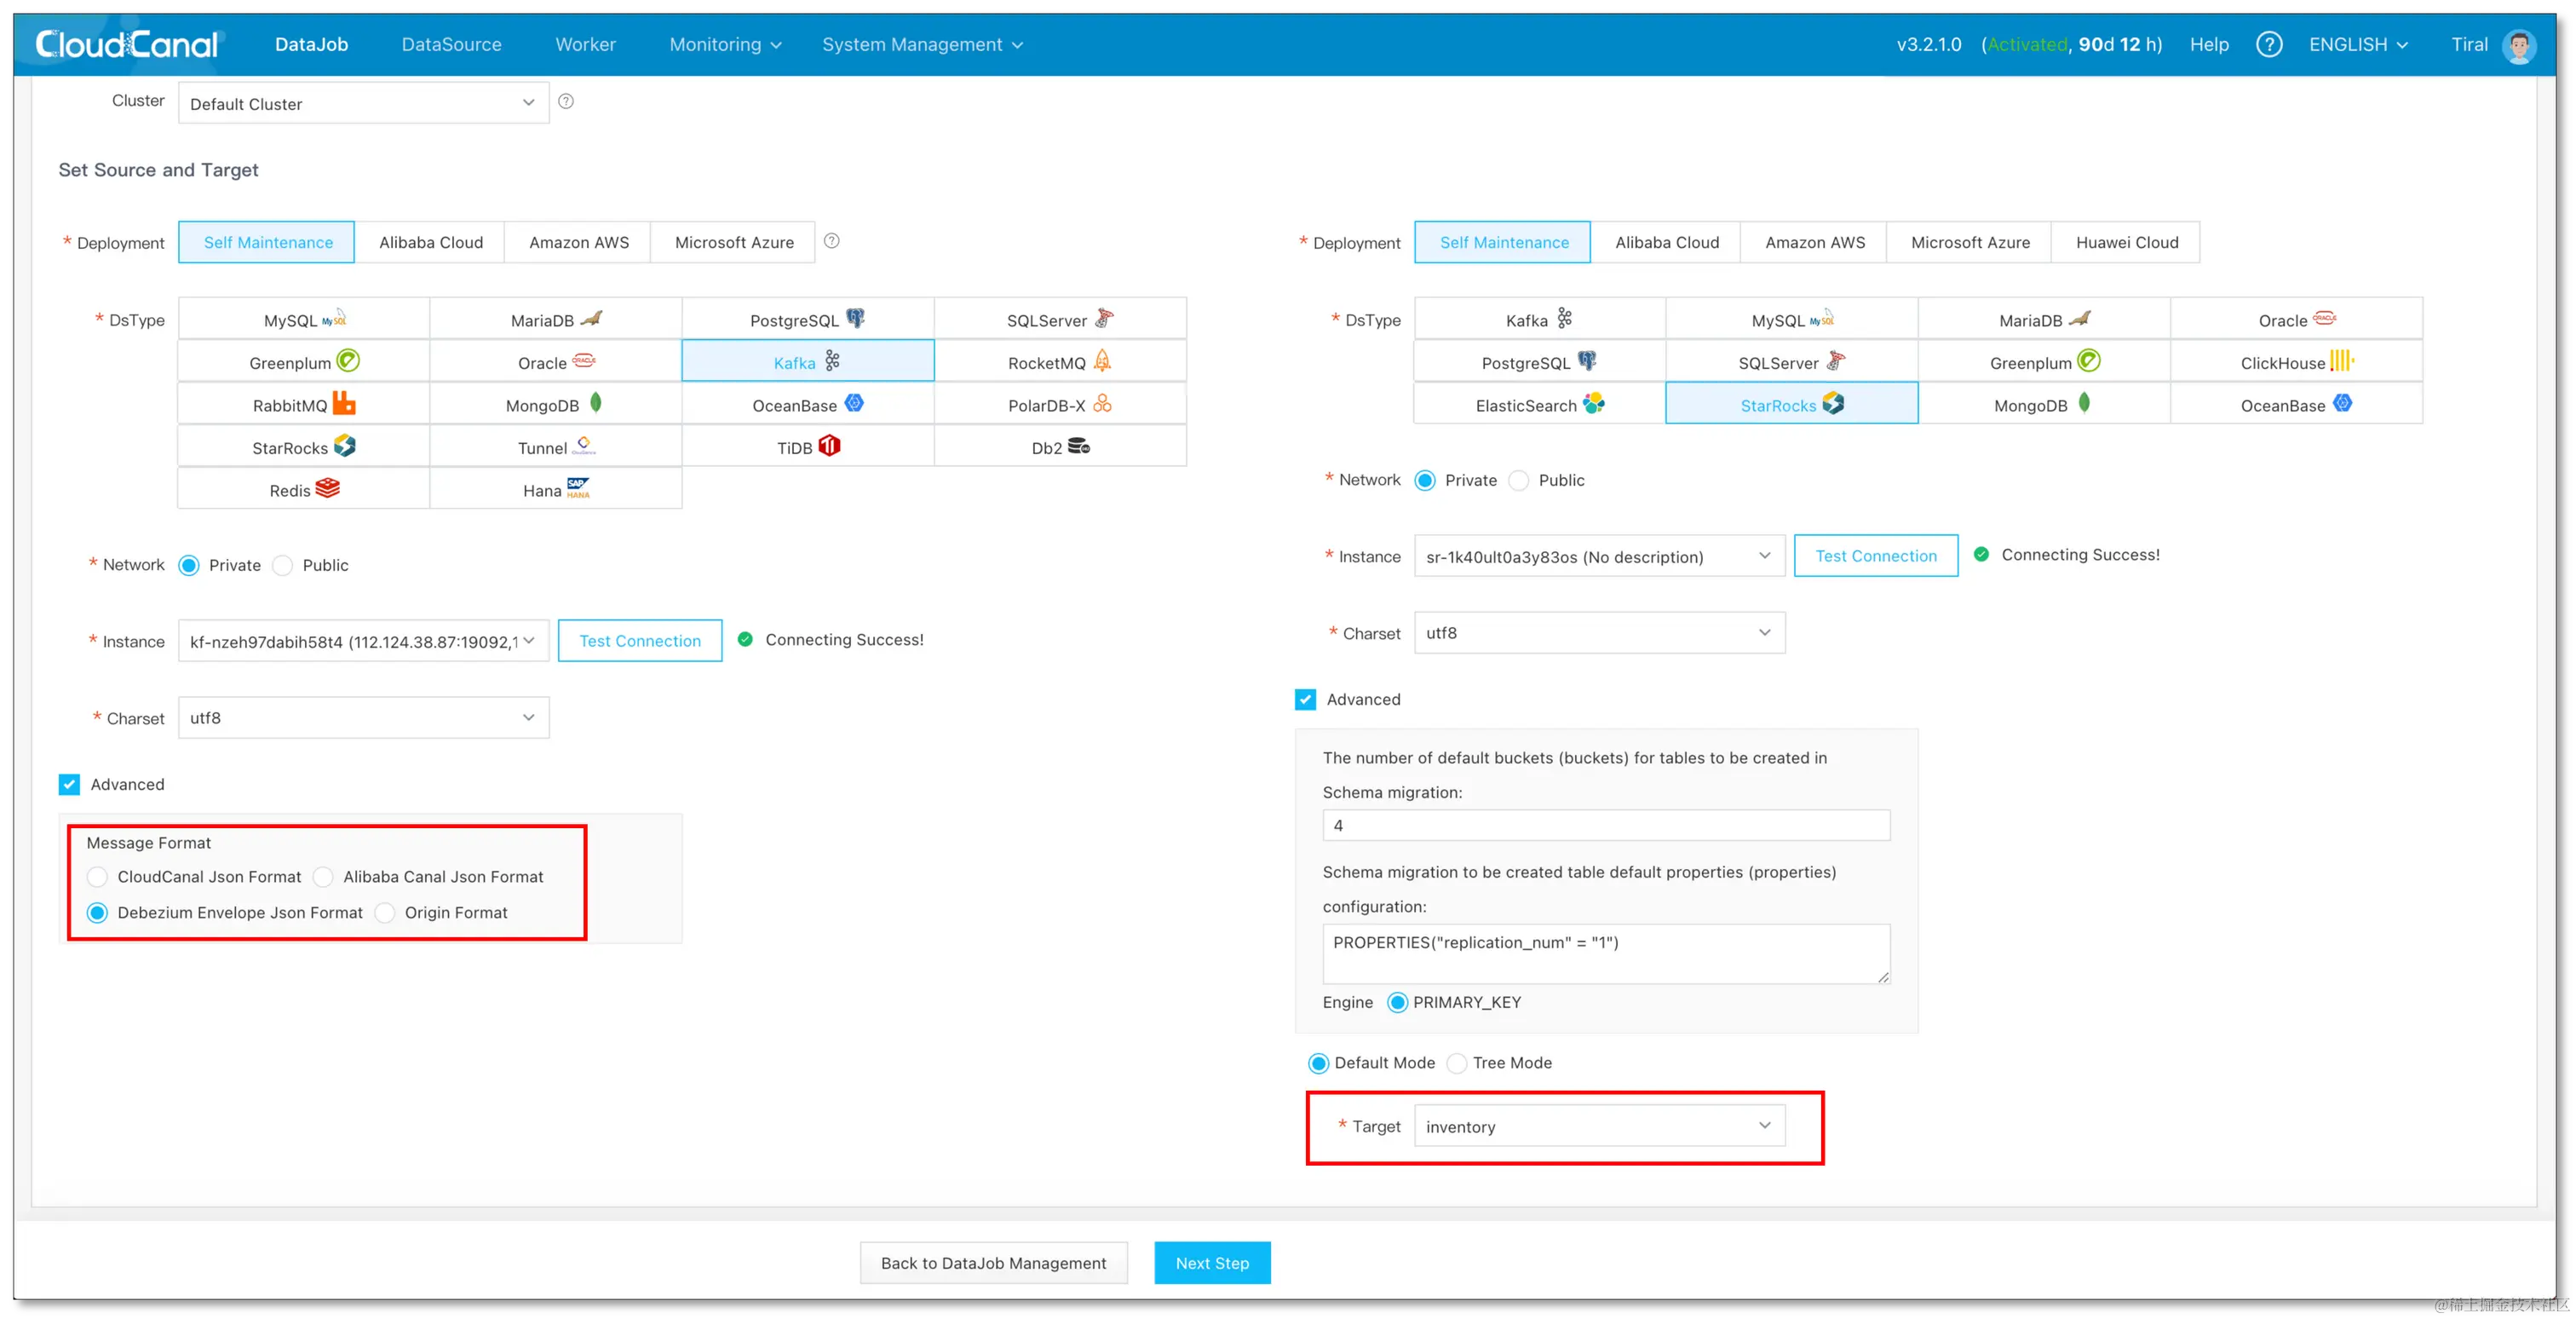
Task: Choose Origin Format radio
Action: click(x=385, y=912)
